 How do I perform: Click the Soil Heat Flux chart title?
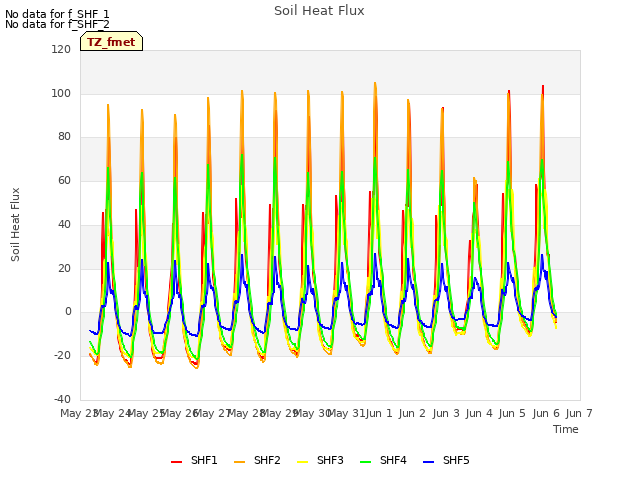tap(319, 11)
